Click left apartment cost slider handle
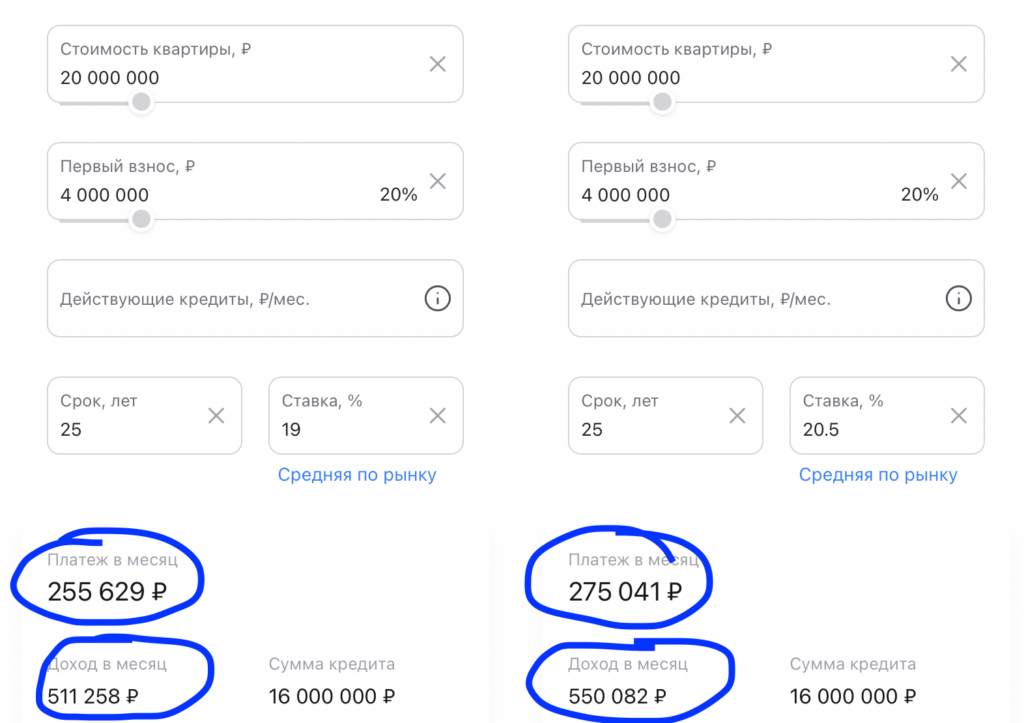 [142, 102]
